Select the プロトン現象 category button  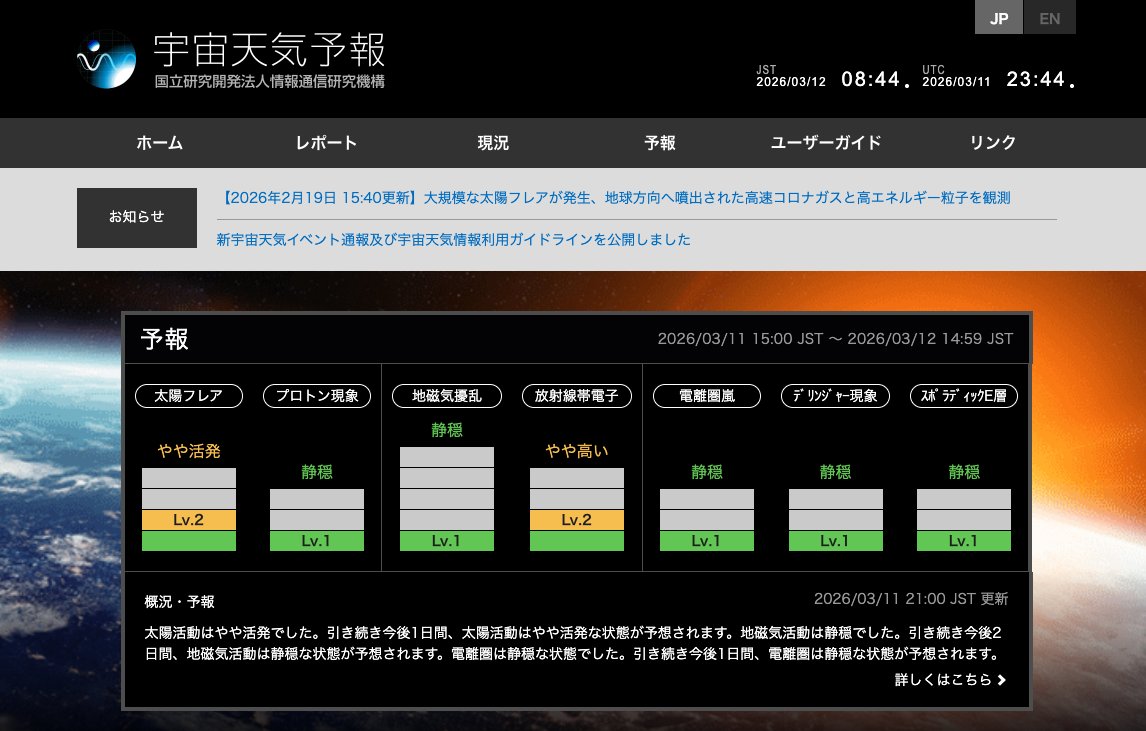point(317,396)
